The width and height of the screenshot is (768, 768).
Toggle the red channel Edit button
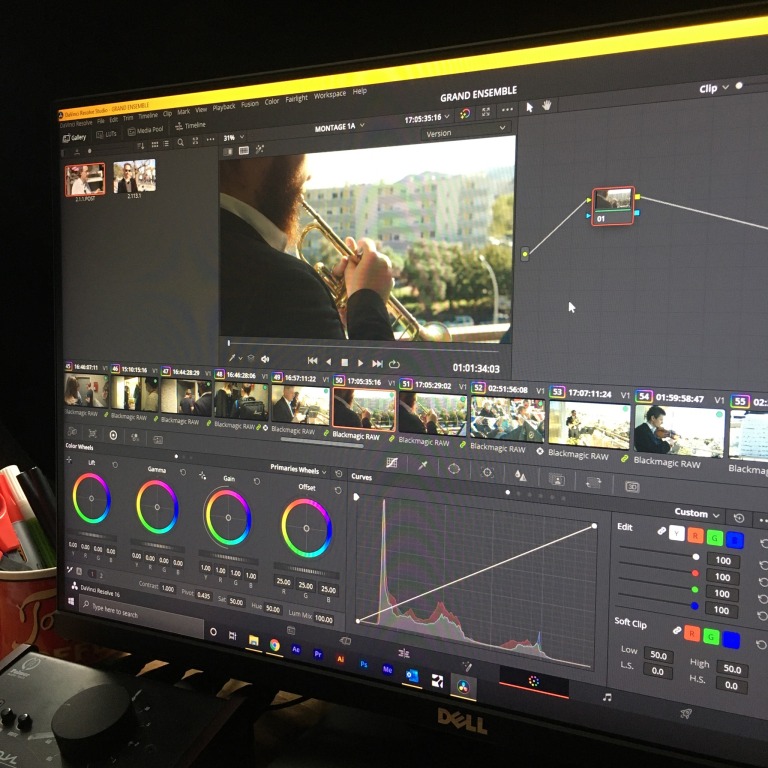tap(696, 536)
